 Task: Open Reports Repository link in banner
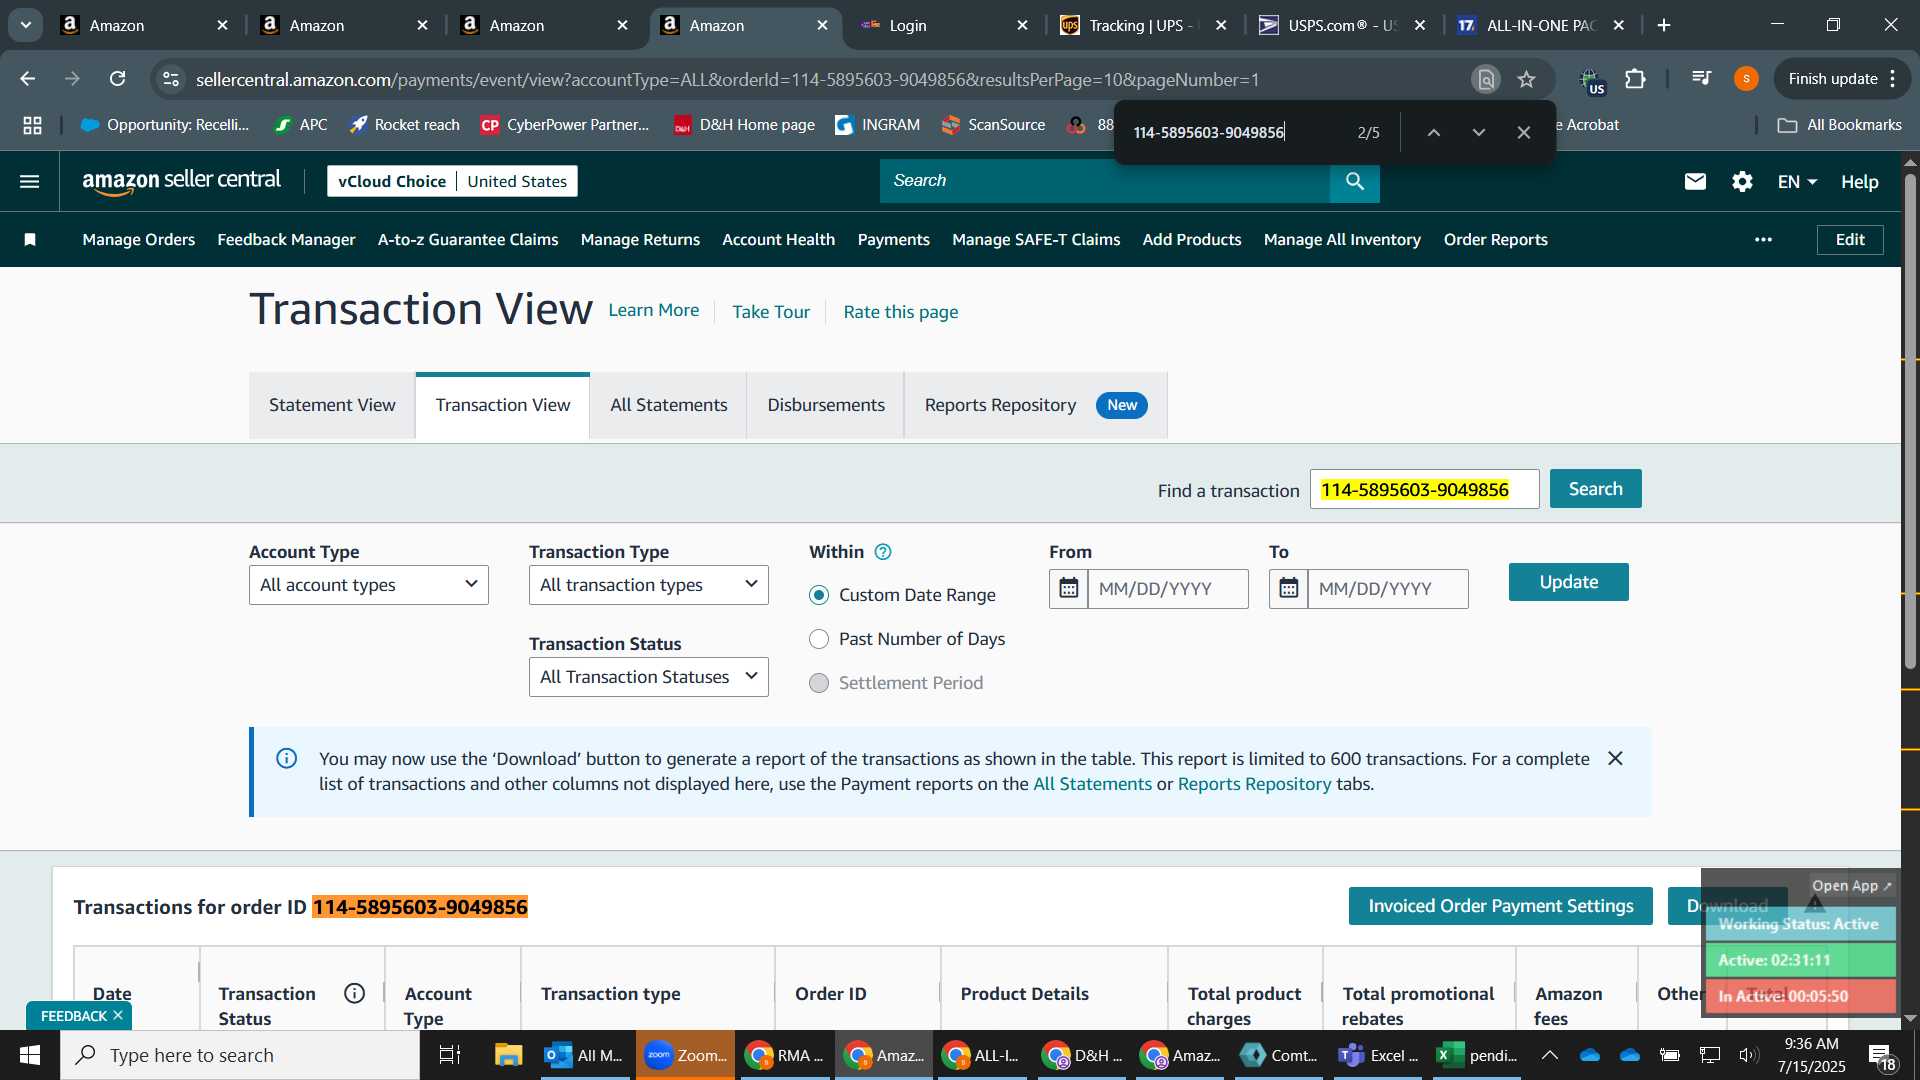point(1254,784)
